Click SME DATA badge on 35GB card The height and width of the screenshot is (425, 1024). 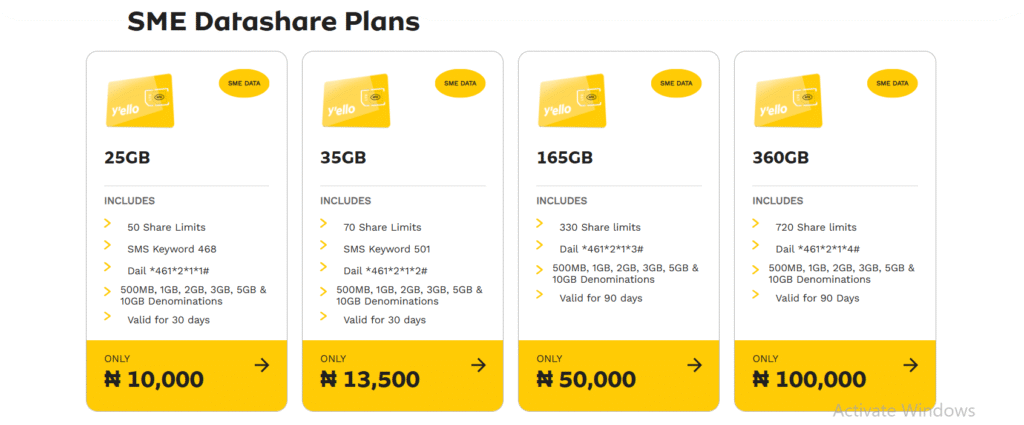[x=460, y=84]
